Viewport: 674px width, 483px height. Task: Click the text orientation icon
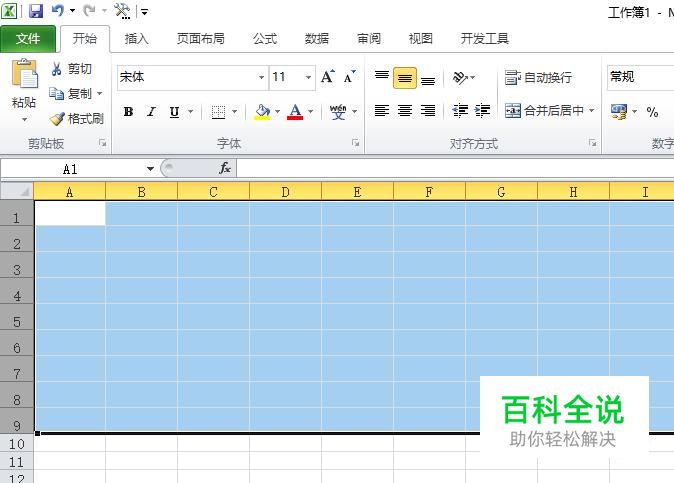460,78
